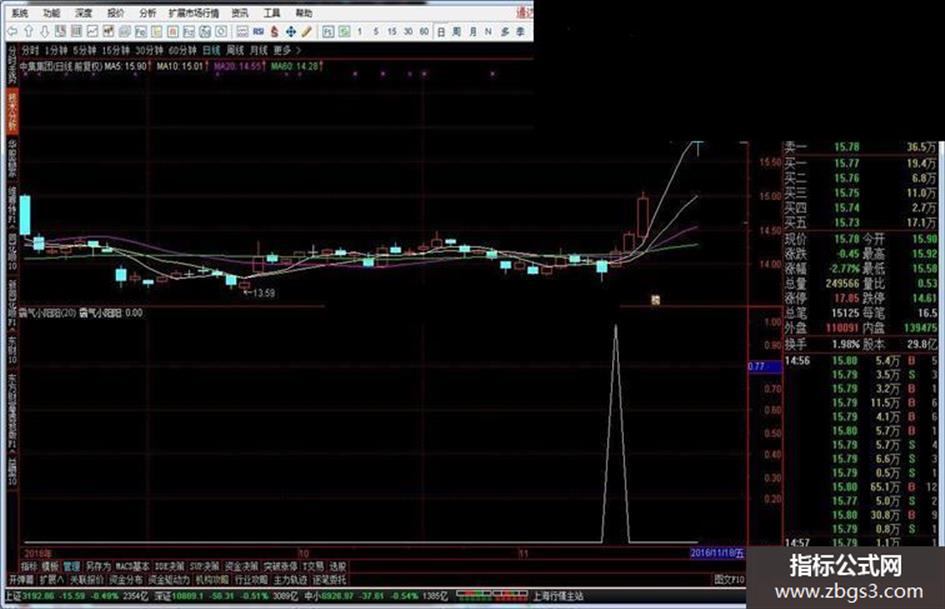Viewport: 945px width, 609px height.
Task: Select monthly period "月" in toolbar
Action: click(x=472, y=31)
